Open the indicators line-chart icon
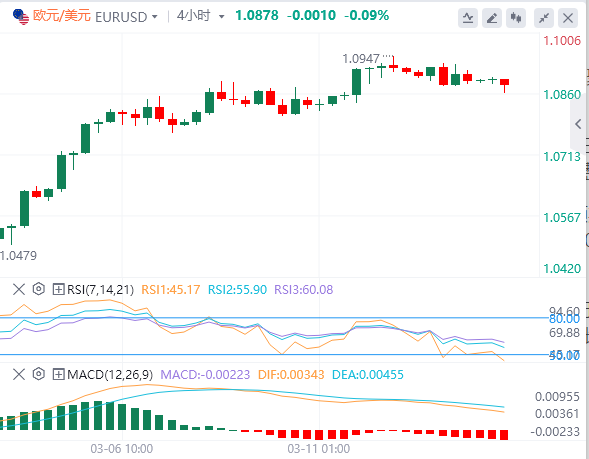 [468, 18]
